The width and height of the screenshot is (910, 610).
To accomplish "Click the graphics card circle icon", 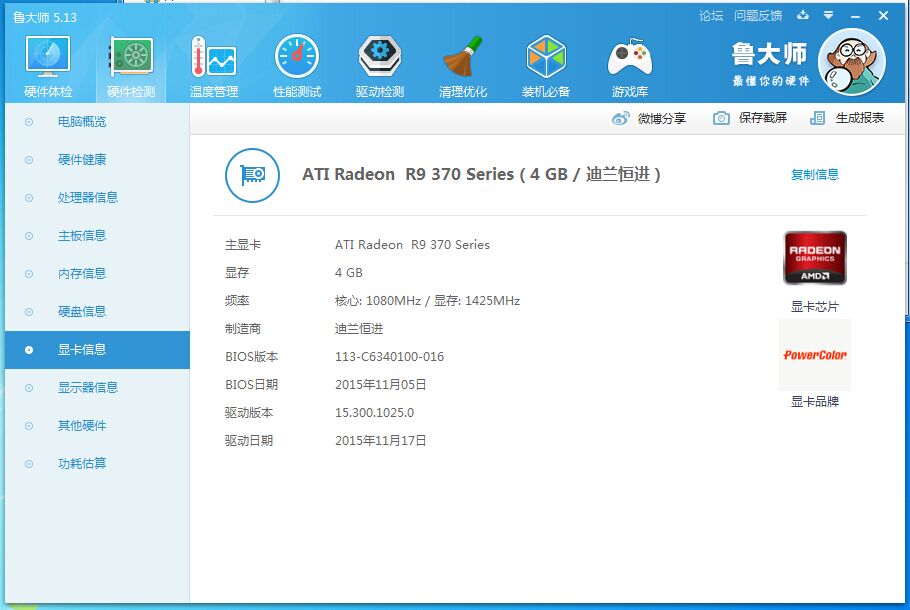I will pyautogui.click(x=252, y=175).
